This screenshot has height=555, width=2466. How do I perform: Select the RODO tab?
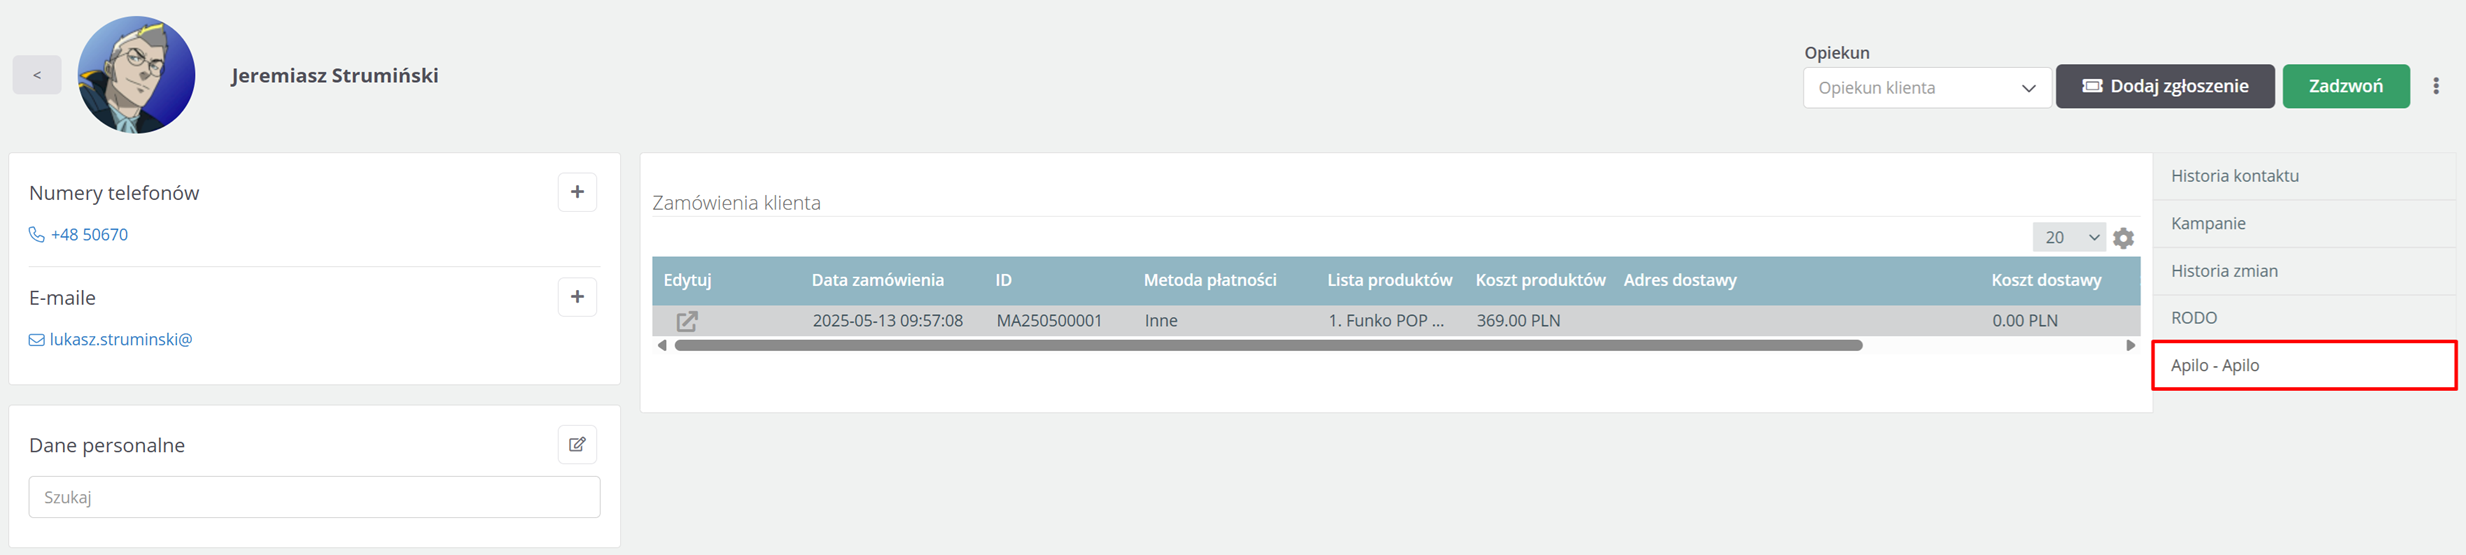pos(2194,318)
